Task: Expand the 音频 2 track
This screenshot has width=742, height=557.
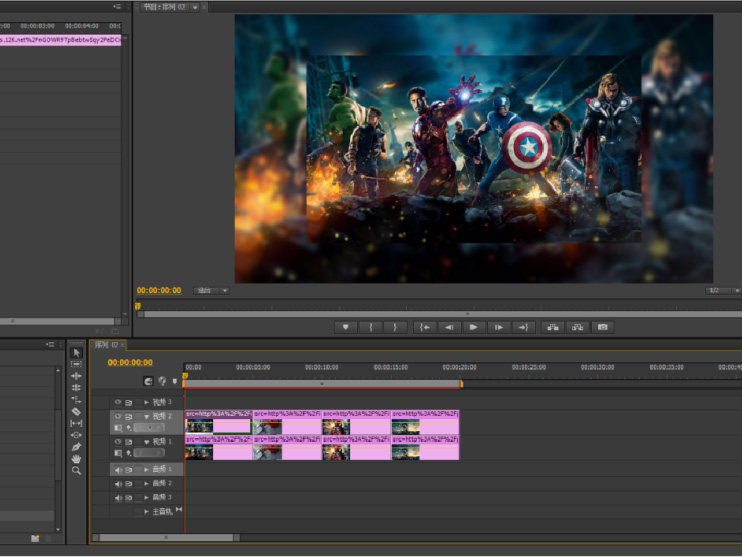Action: click(147, 484)
